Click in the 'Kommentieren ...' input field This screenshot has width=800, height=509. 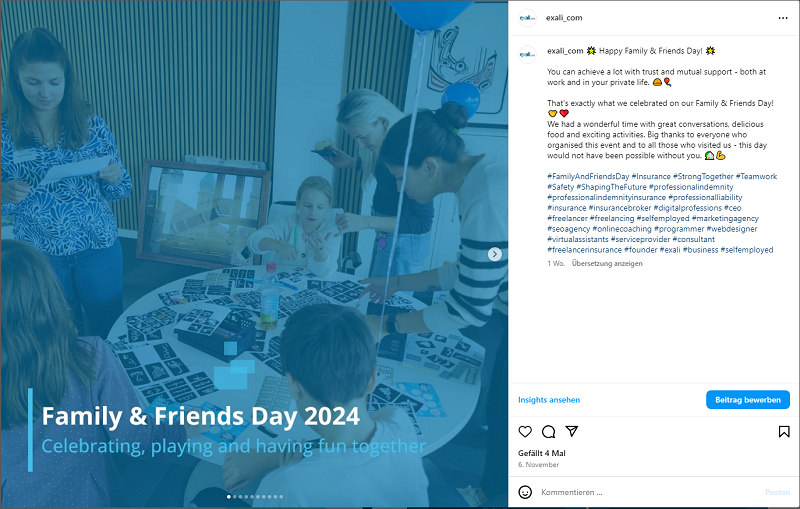pyautogui.click(x=640, y=492)
